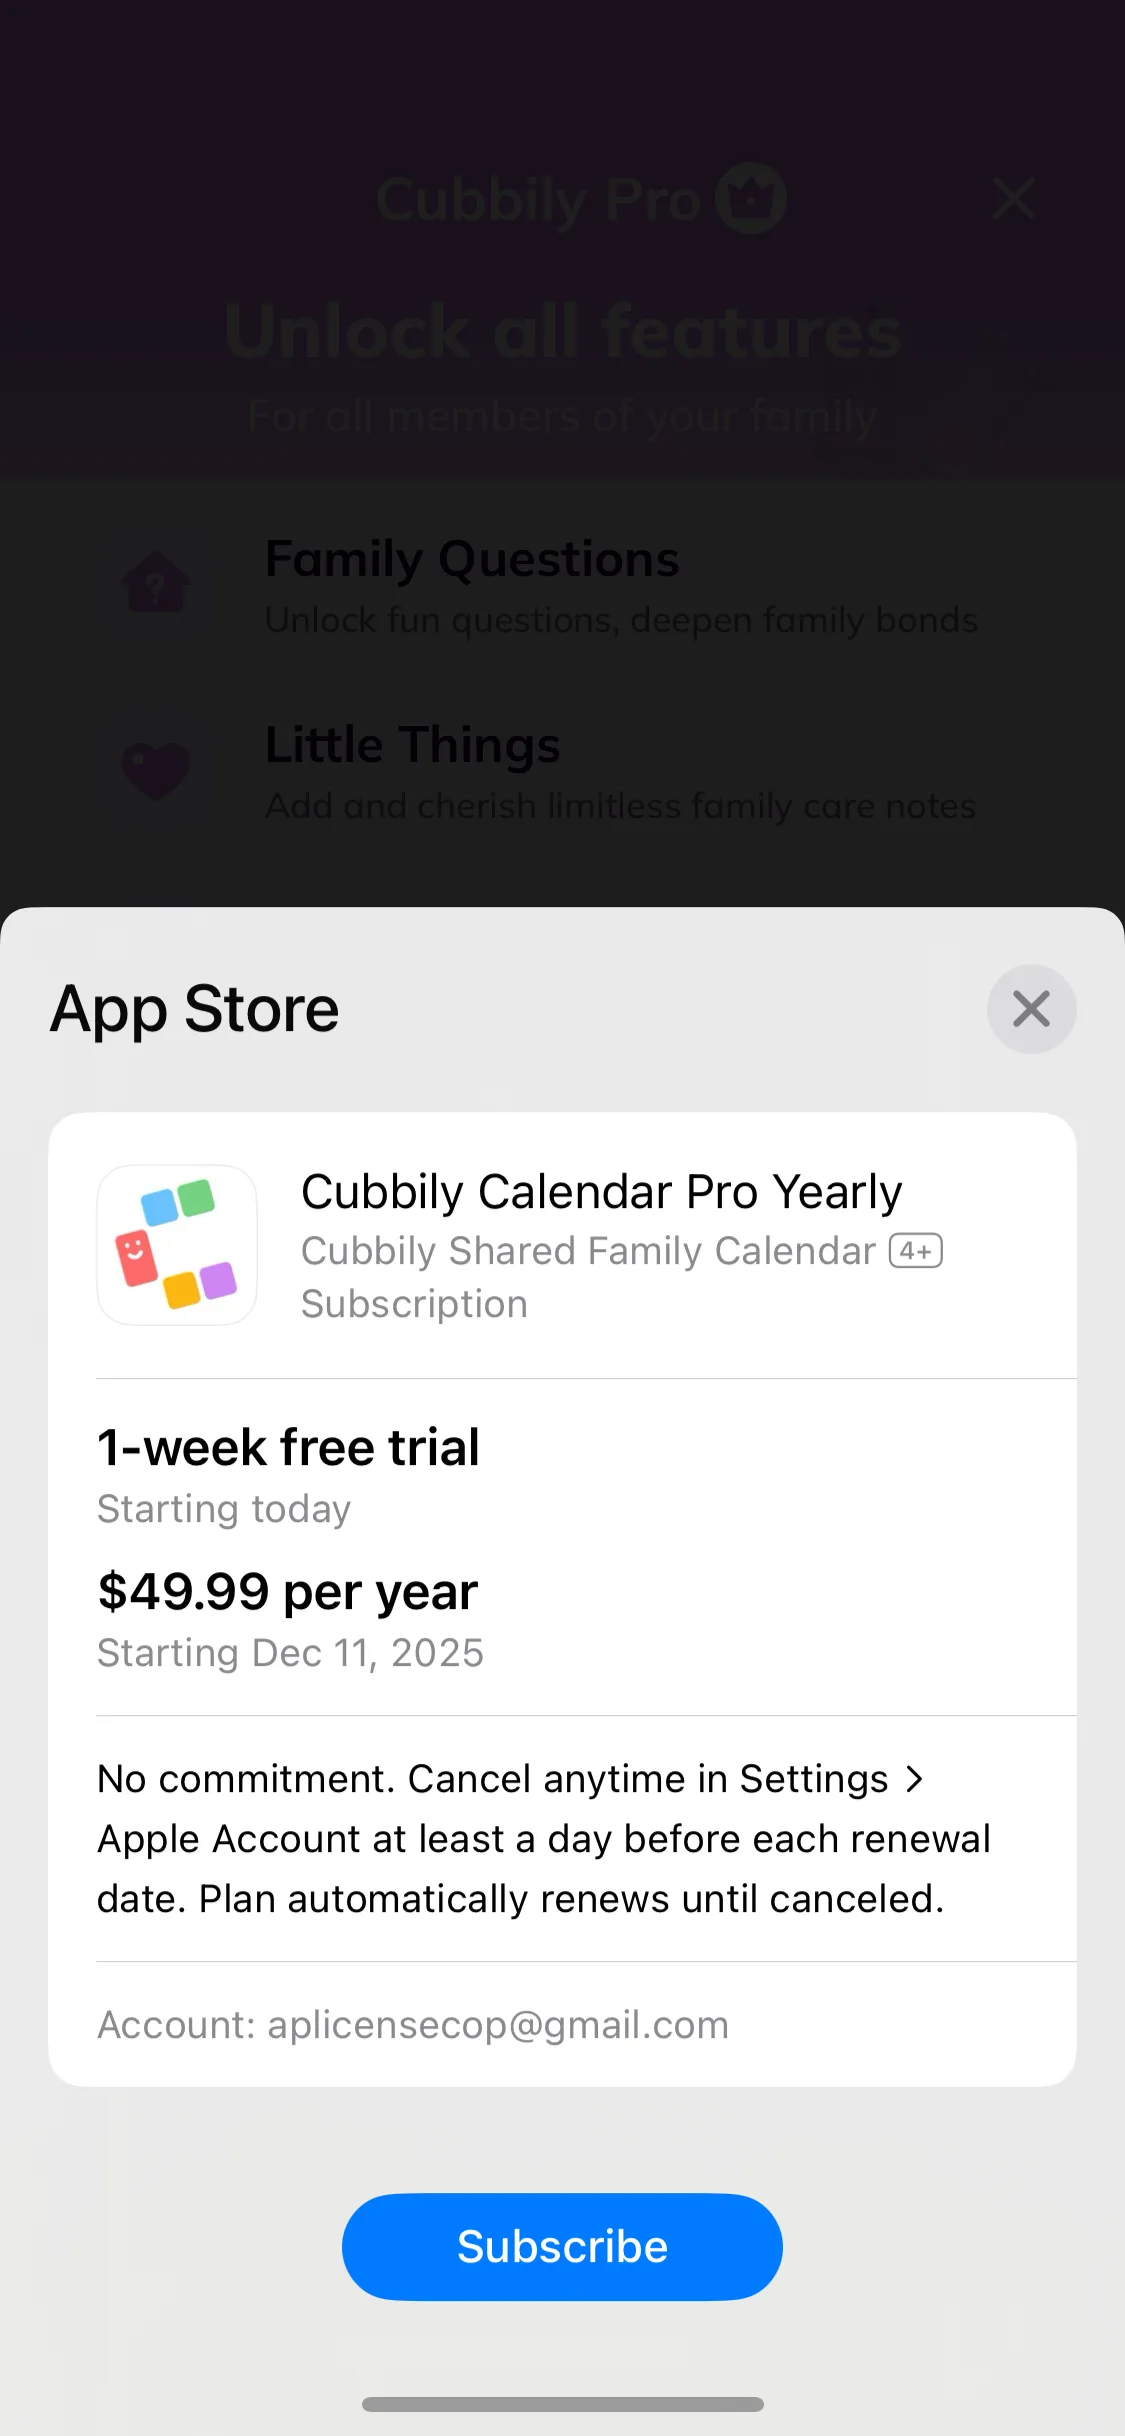Screen dimensions: 1125x2436
Task: Select the Little Things feature title
Action: 413,745
